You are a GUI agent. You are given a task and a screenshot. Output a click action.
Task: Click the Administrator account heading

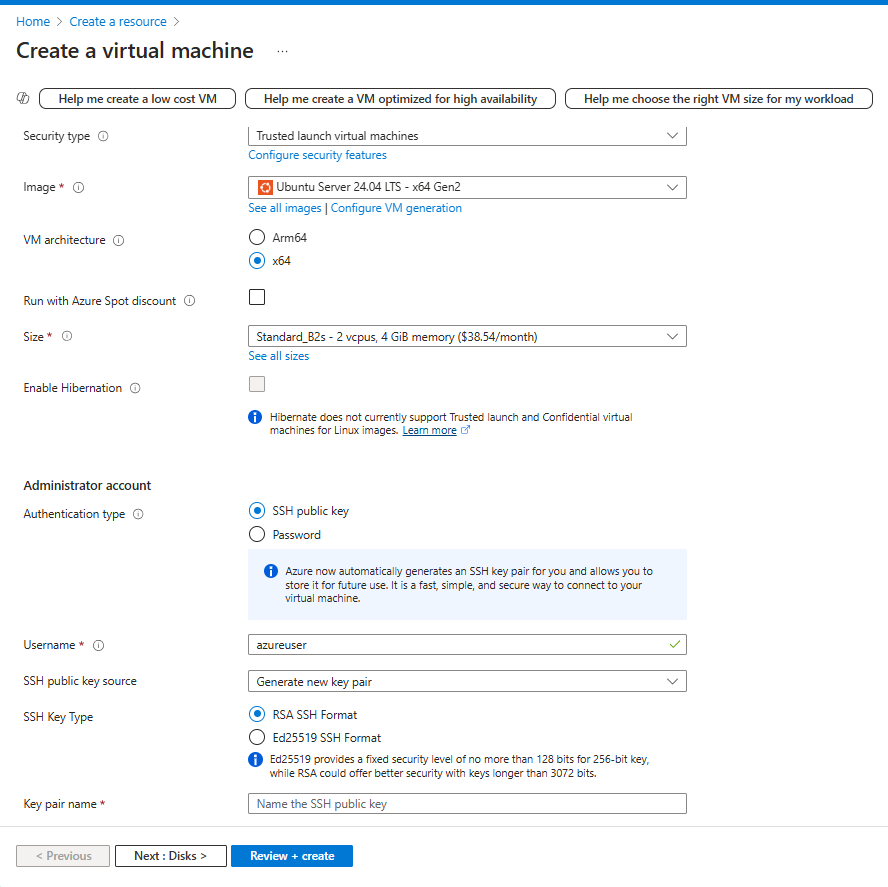(x=87, y=485)
